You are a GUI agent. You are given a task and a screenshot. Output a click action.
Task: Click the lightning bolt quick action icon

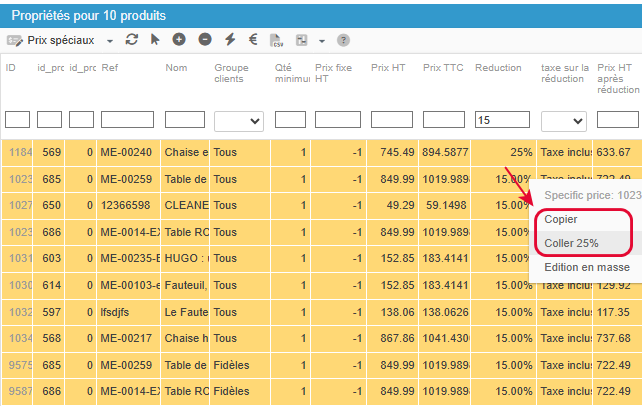coord(230,40)
